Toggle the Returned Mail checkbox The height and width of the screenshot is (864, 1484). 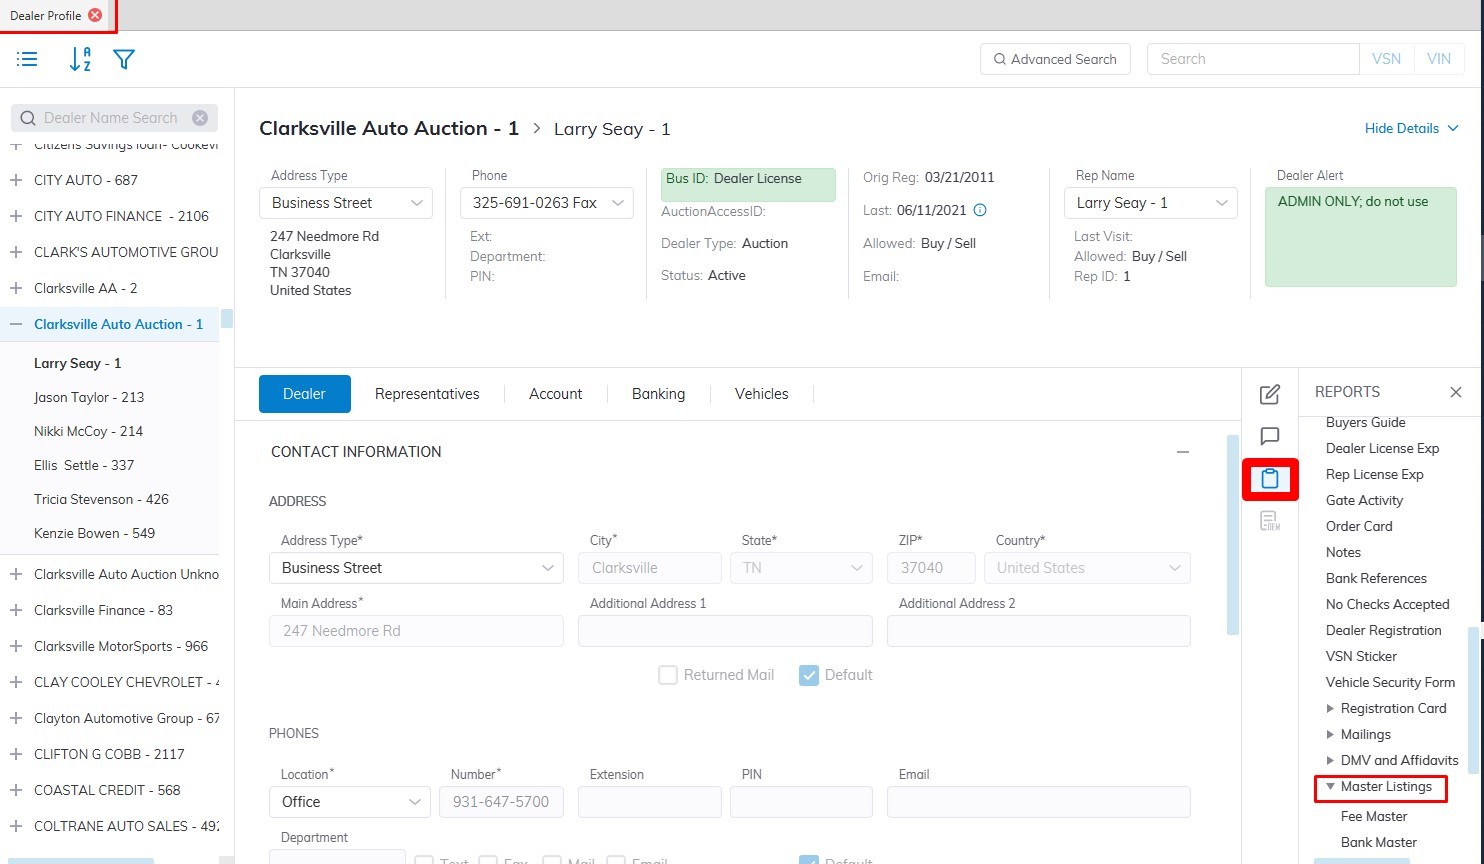[x=668, y=675]
